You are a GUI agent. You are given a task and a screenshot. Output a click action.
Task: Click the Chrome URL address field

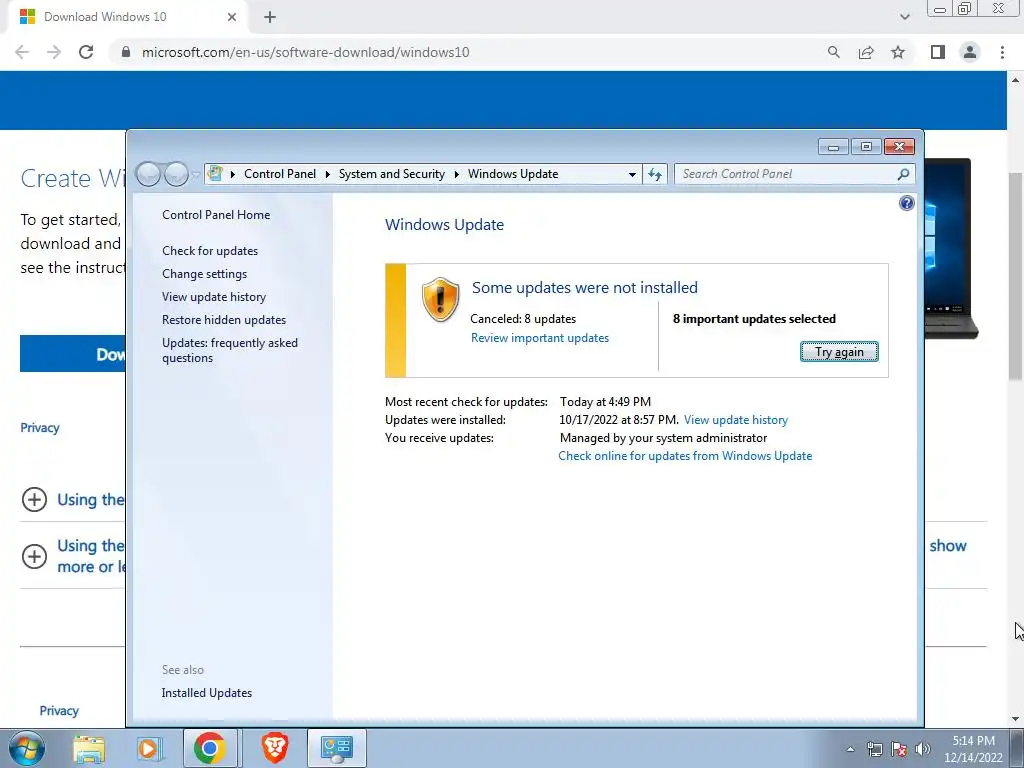(306, 52)
